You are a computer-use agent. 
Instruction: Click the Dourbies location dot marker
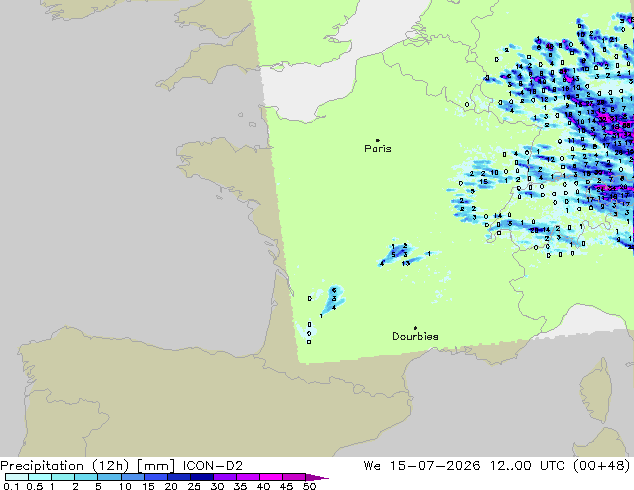pos(415,328)
